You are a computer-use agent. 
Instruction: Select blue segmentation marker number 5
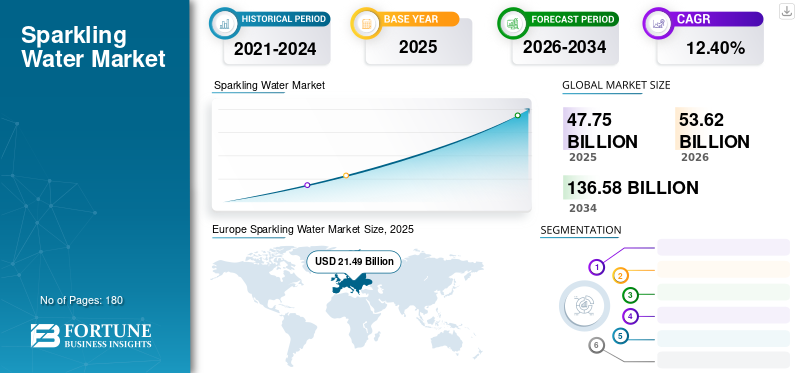(620, 336)
